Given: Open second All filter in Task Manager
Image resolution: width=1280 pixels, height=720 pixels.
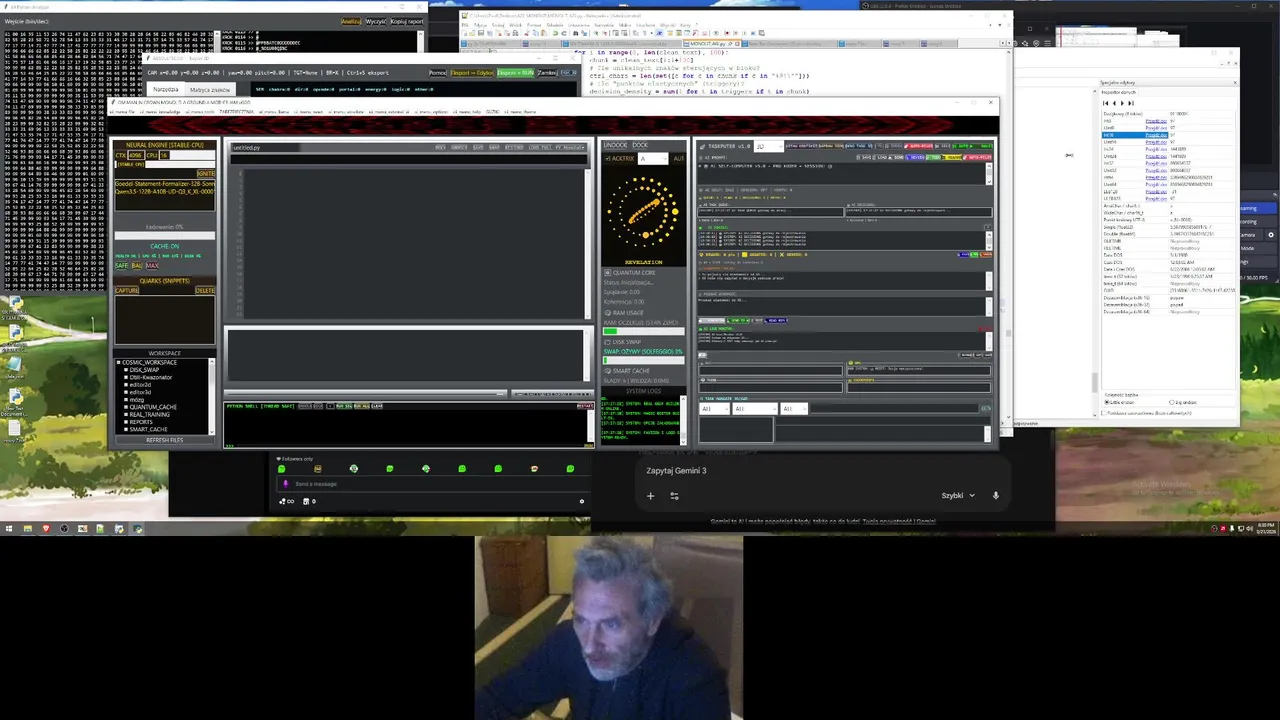Looking at the screenshot, I should tap(754, 409).
